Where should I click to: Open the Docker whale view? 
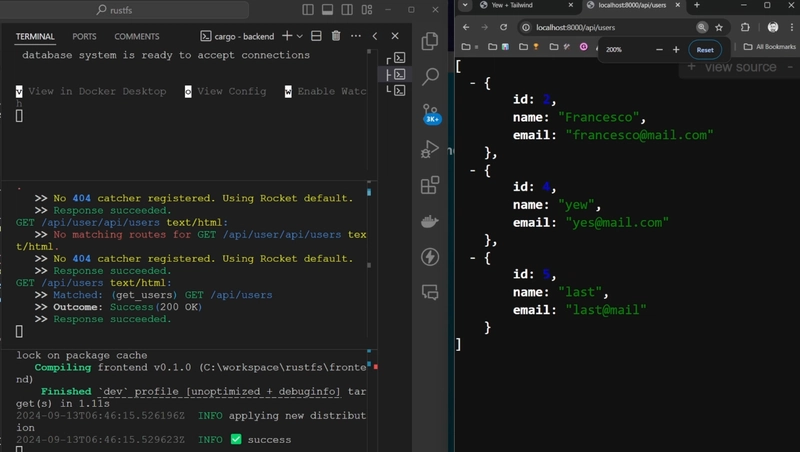pyautogui.click(x=430, y=221)
